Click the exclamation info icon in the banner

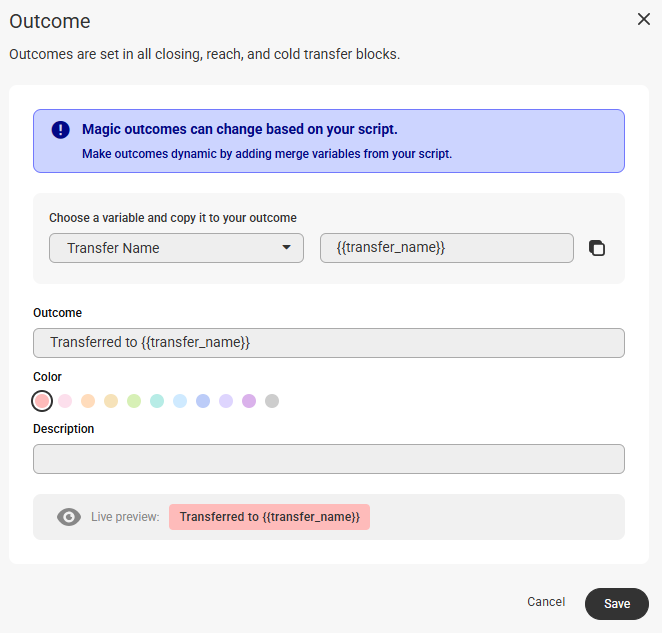(x=60, y=130)
